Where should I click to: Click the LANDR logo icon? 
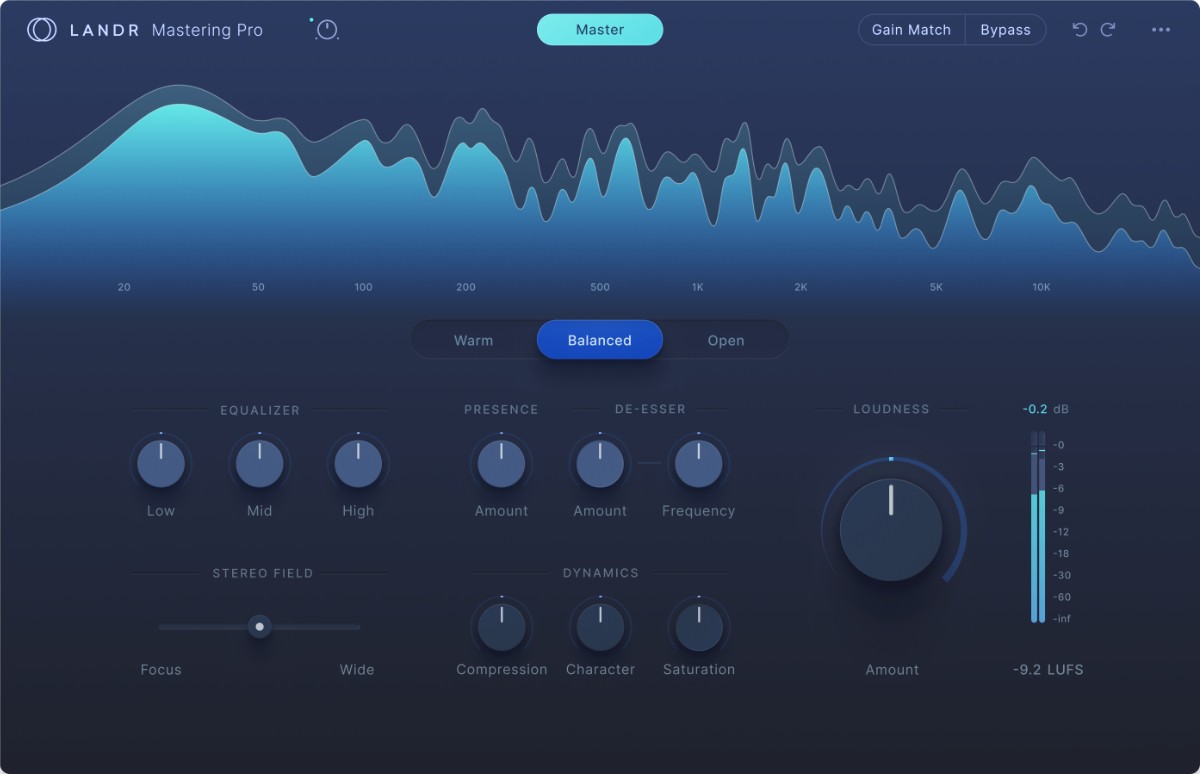tap(40, 29)
